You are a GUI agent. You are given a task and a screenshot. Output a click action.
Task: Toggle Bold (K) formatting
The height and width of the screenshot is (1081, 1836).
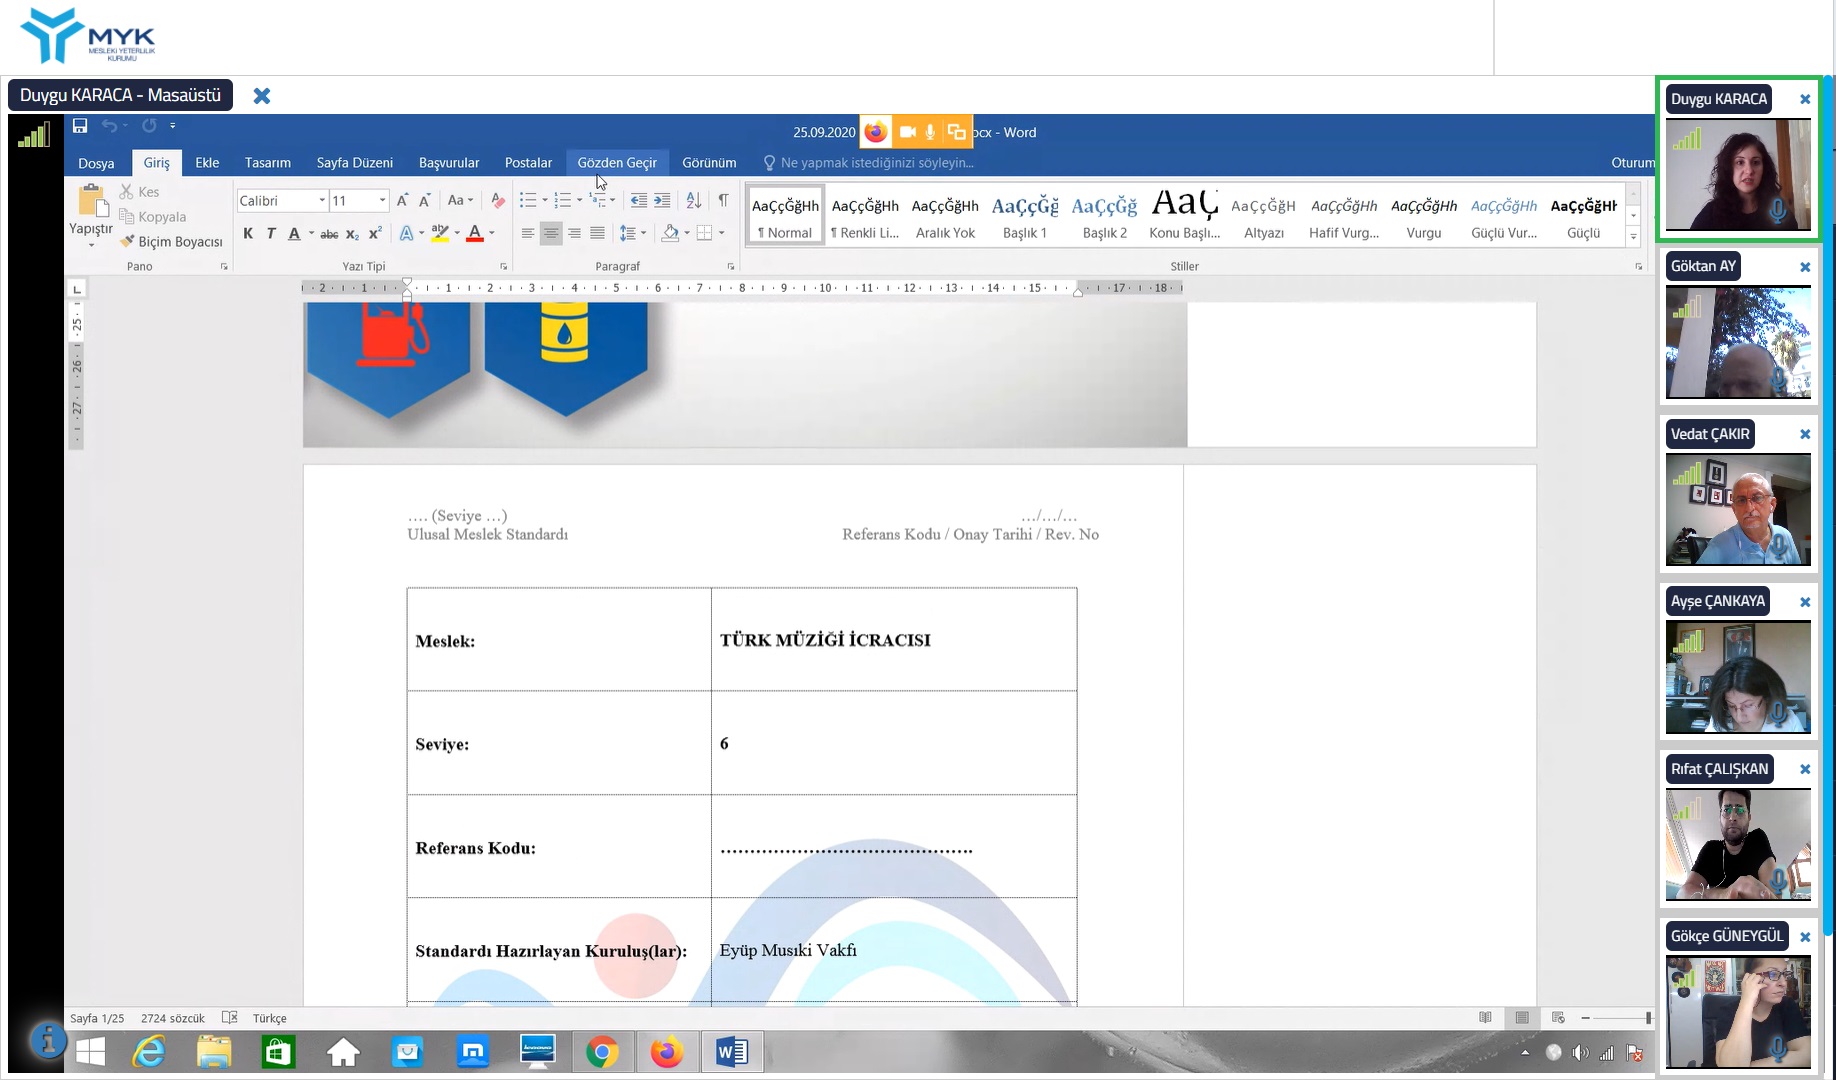tap(248, 234)
